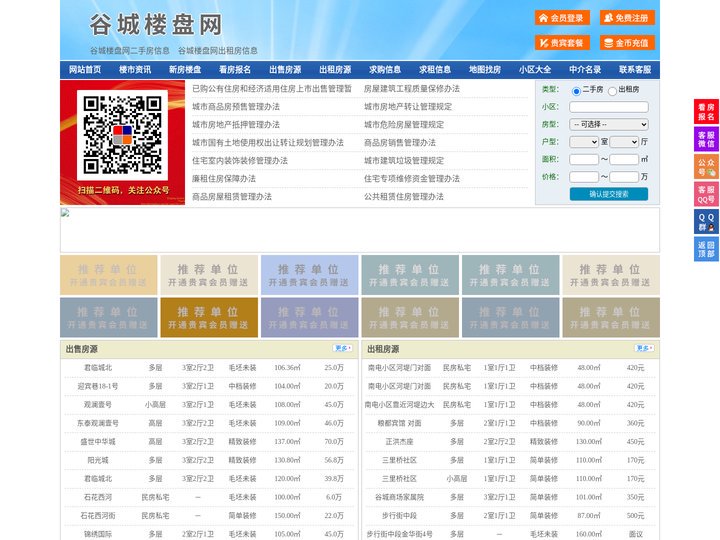
Task: Open the 东泰观澜壹号 sale listing
Action: 98,423
